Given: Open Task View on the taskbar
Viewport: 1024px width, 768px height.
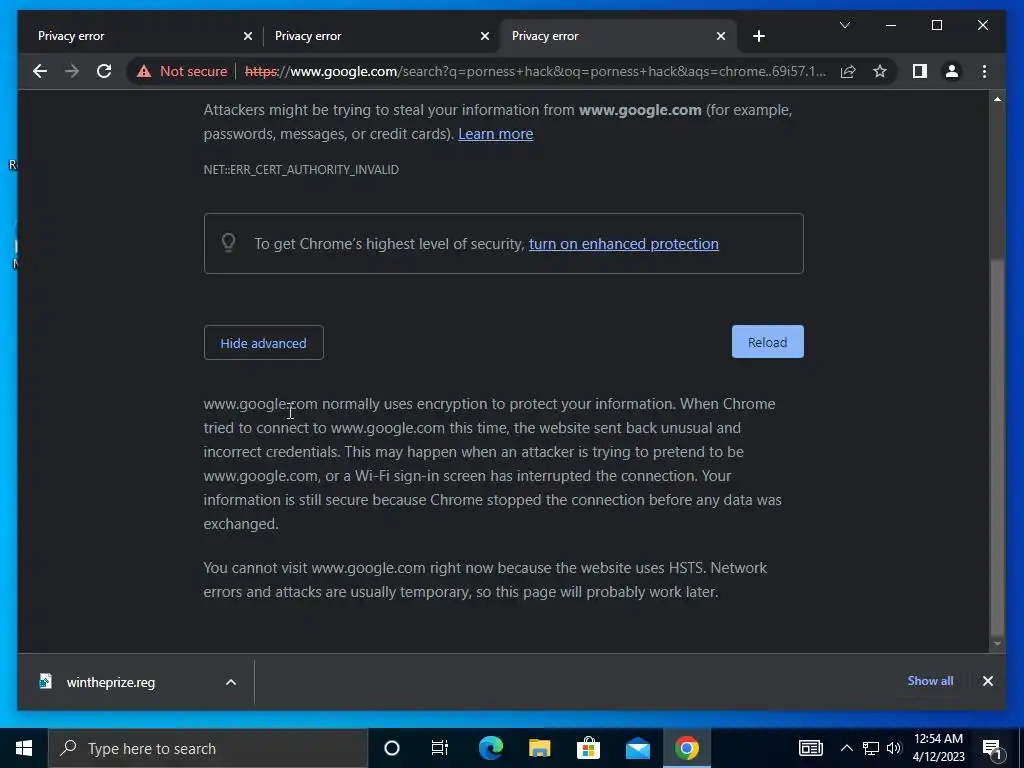Looking at the screenshot, I should (x=440, y=748).
